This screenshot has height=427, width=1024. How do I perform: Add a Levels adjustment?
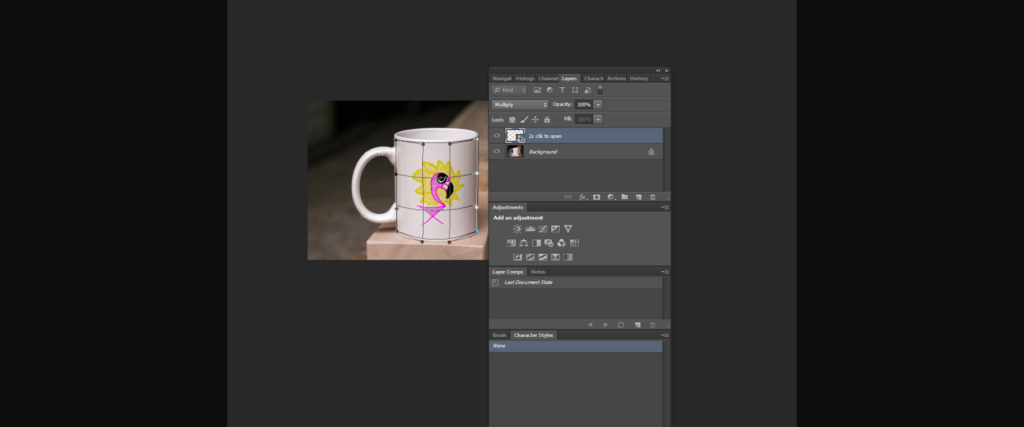coord(530,229)
